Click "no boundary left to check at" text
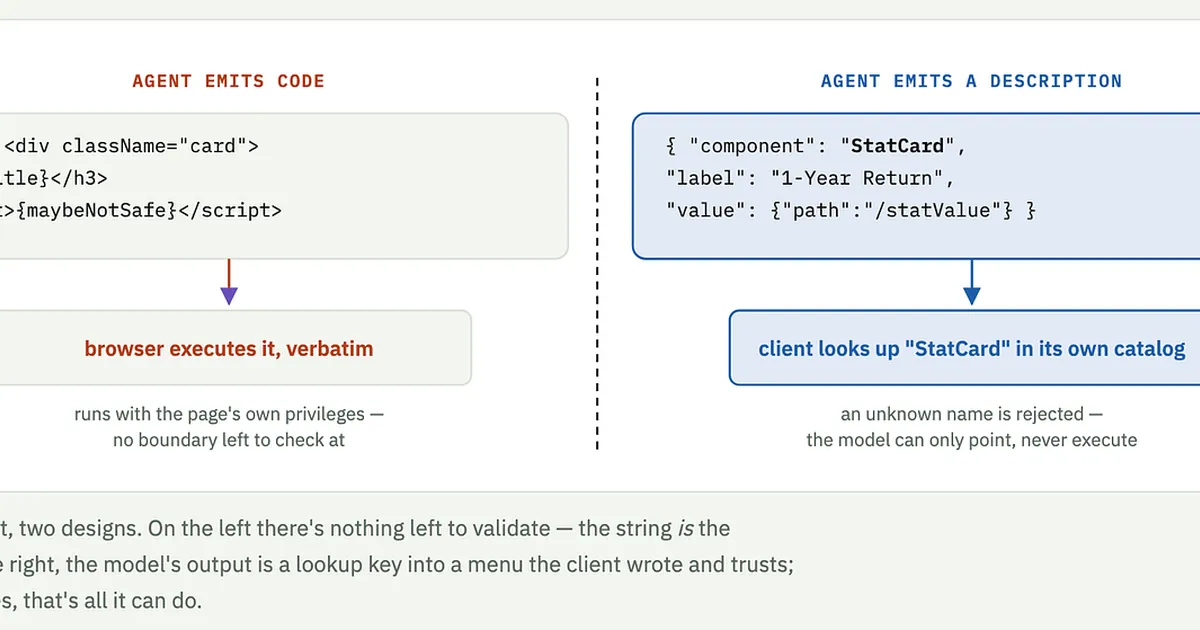Viewport: 1200px width, 630px height. click(x=228, y=439)
